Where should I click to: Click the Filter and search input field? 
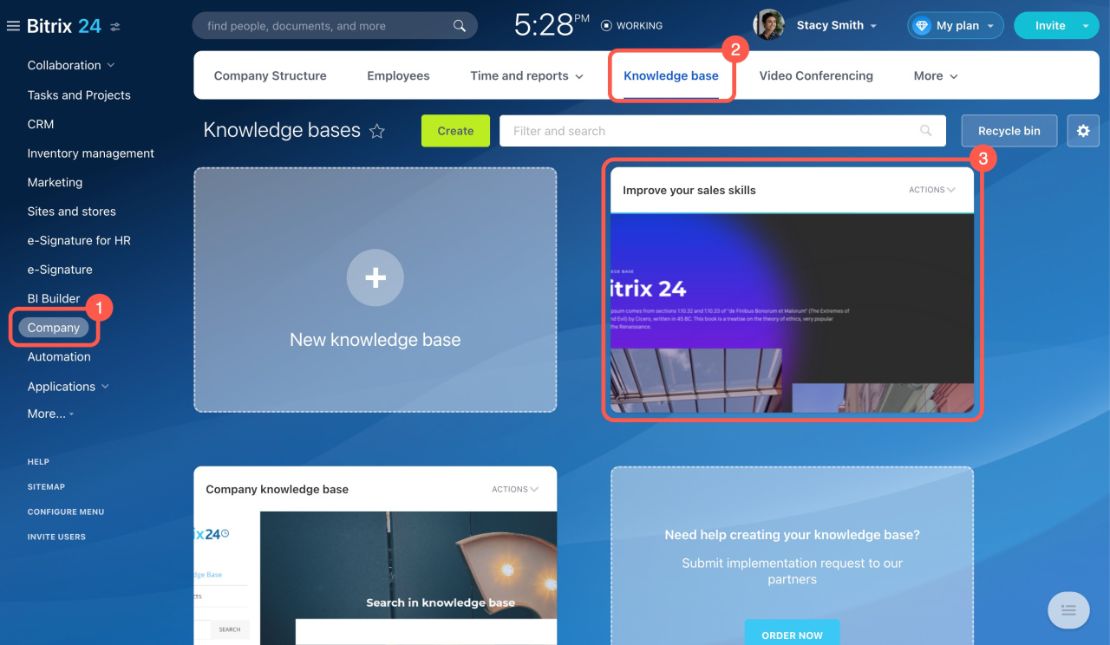coord(722,131)
